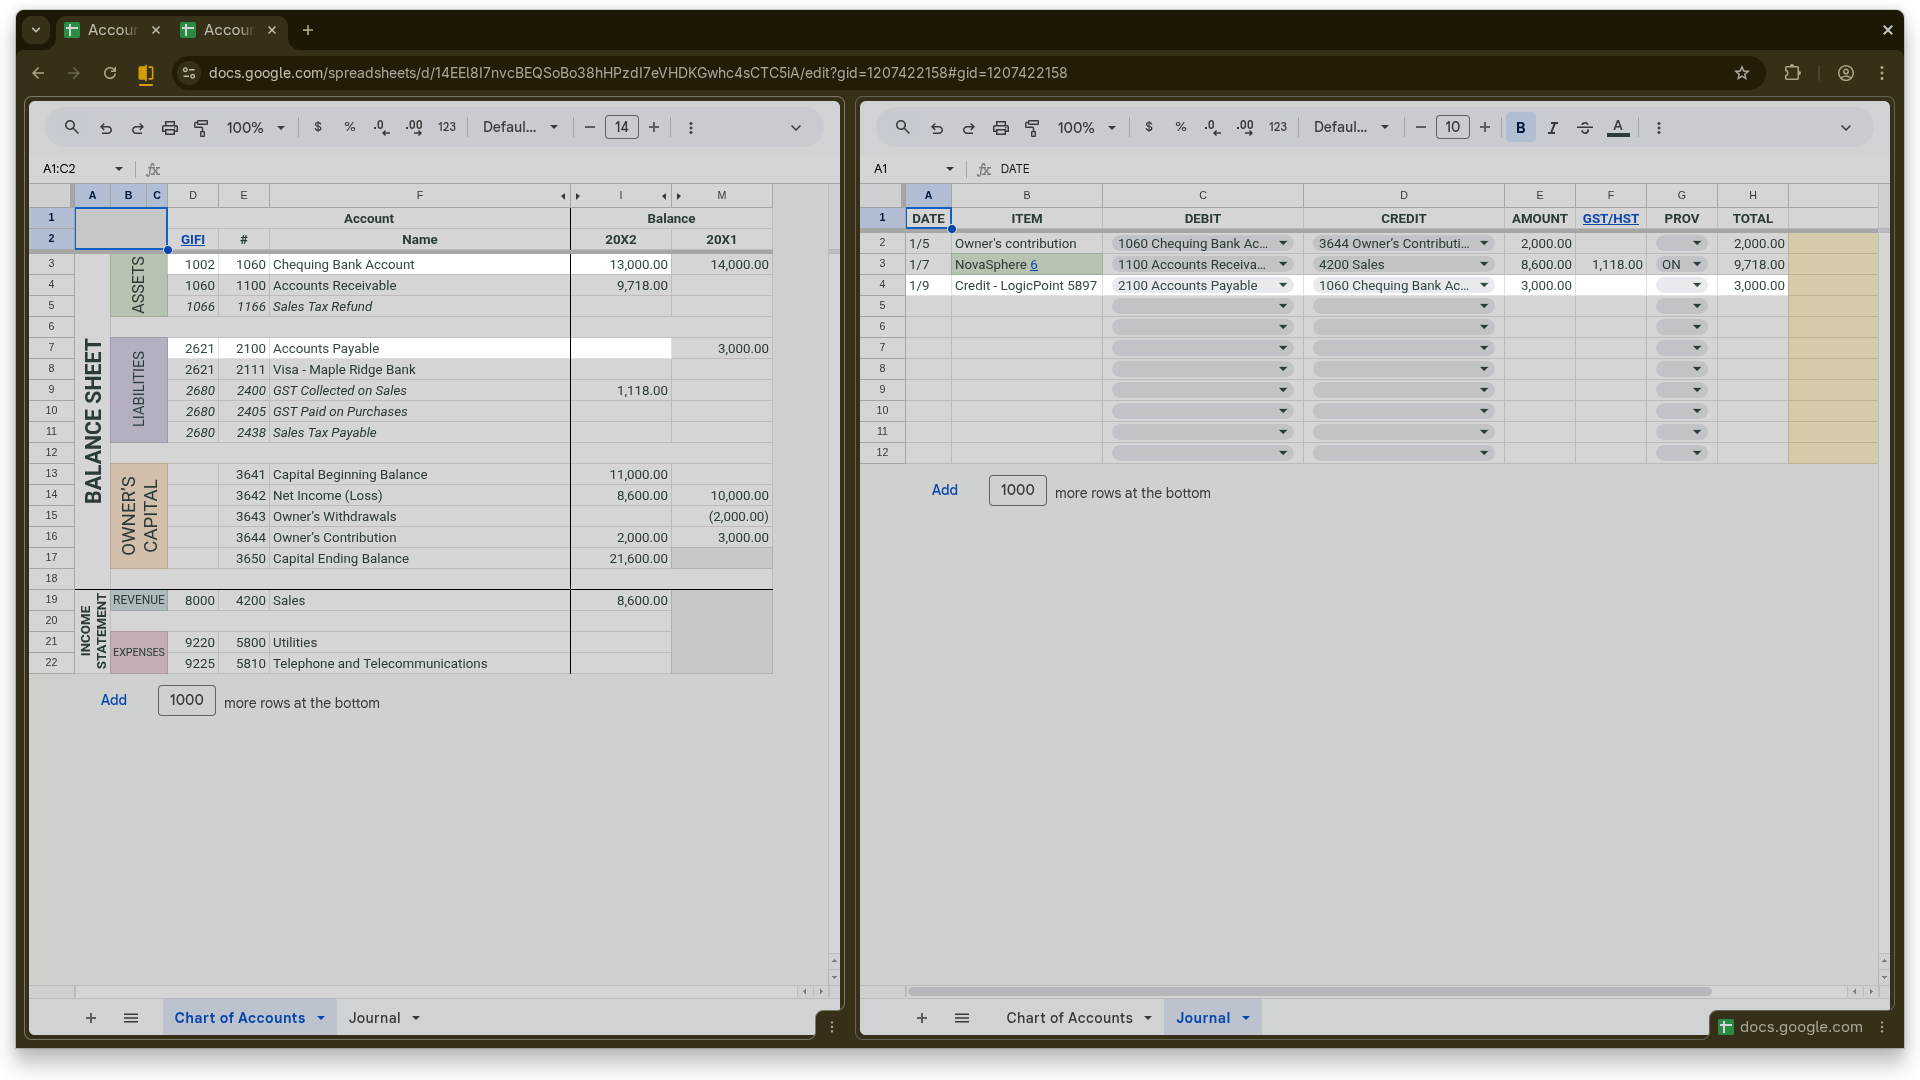
Task: Open the DEBIT dropdown in journal row 5
Action: tap(1282, 306)
